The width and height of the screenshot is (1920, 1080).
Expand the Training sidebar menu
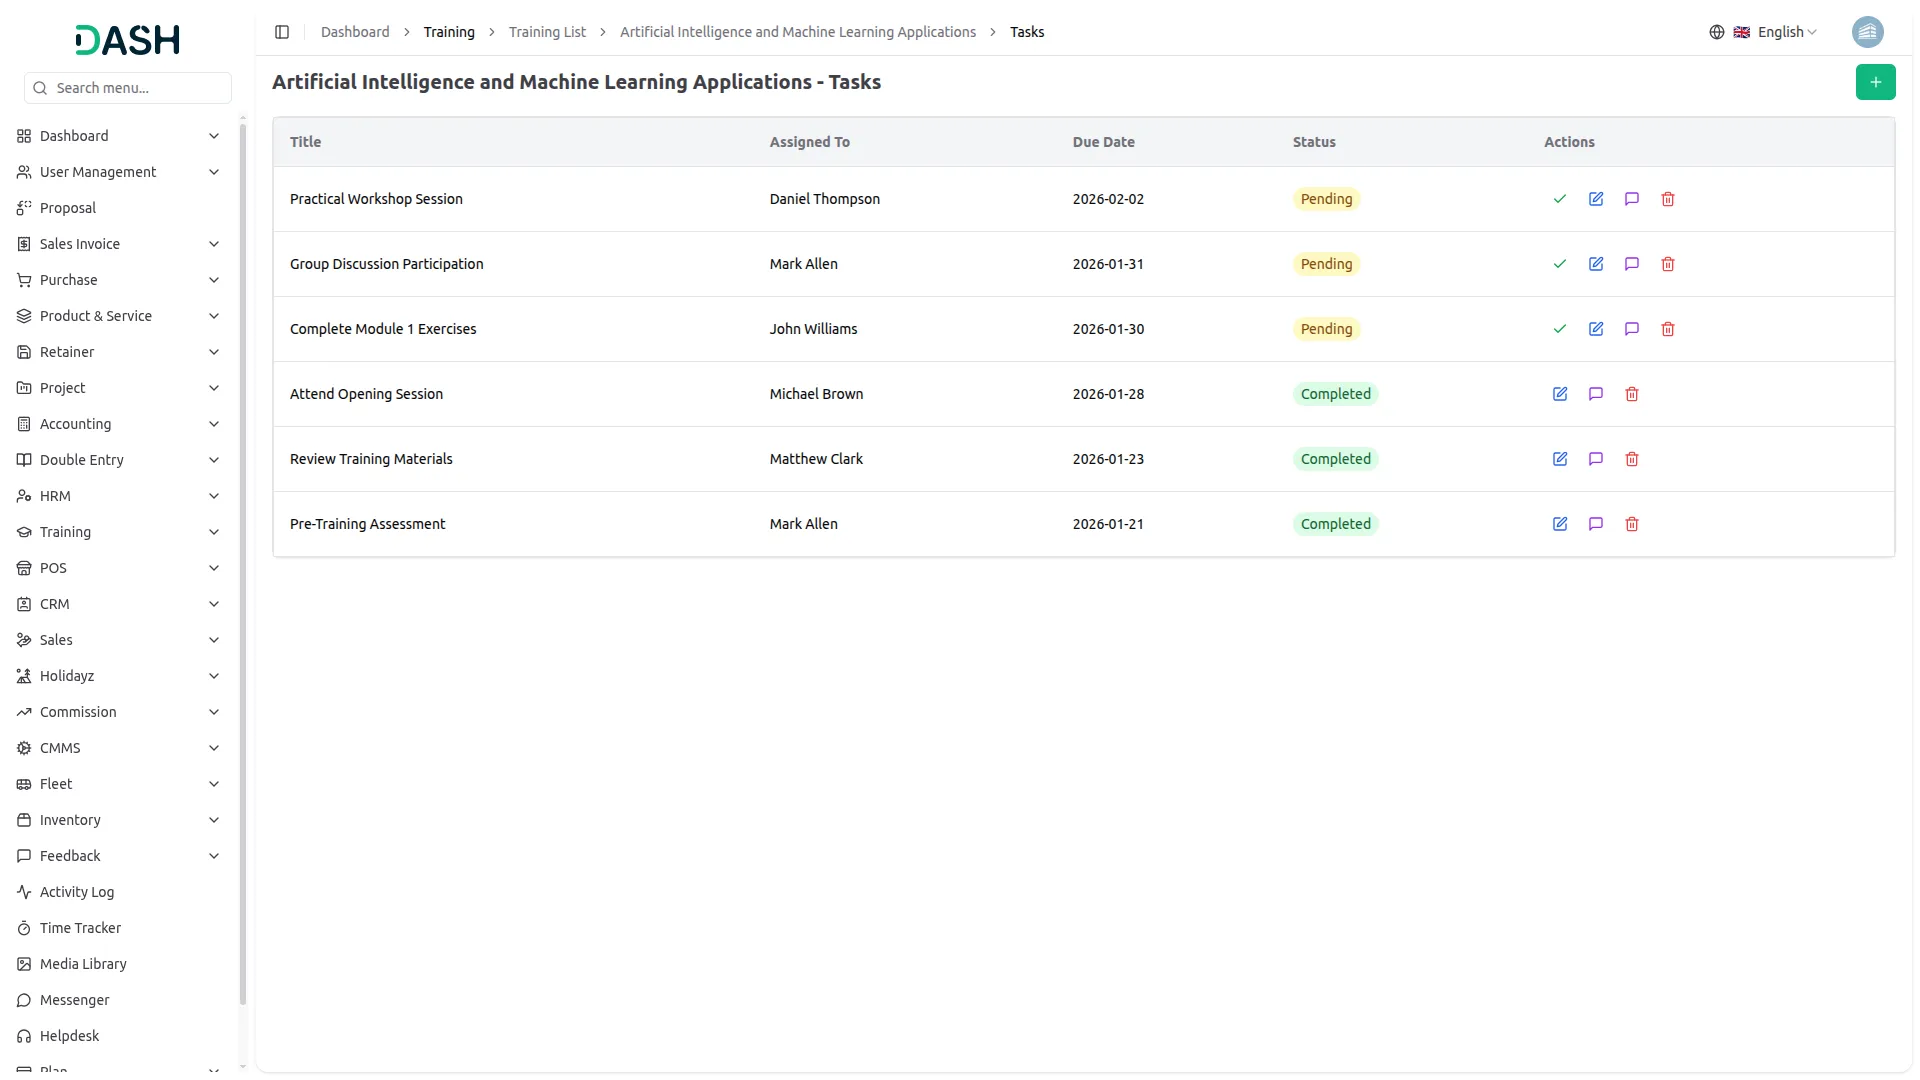pyautogui.click(x=118, y=532)
